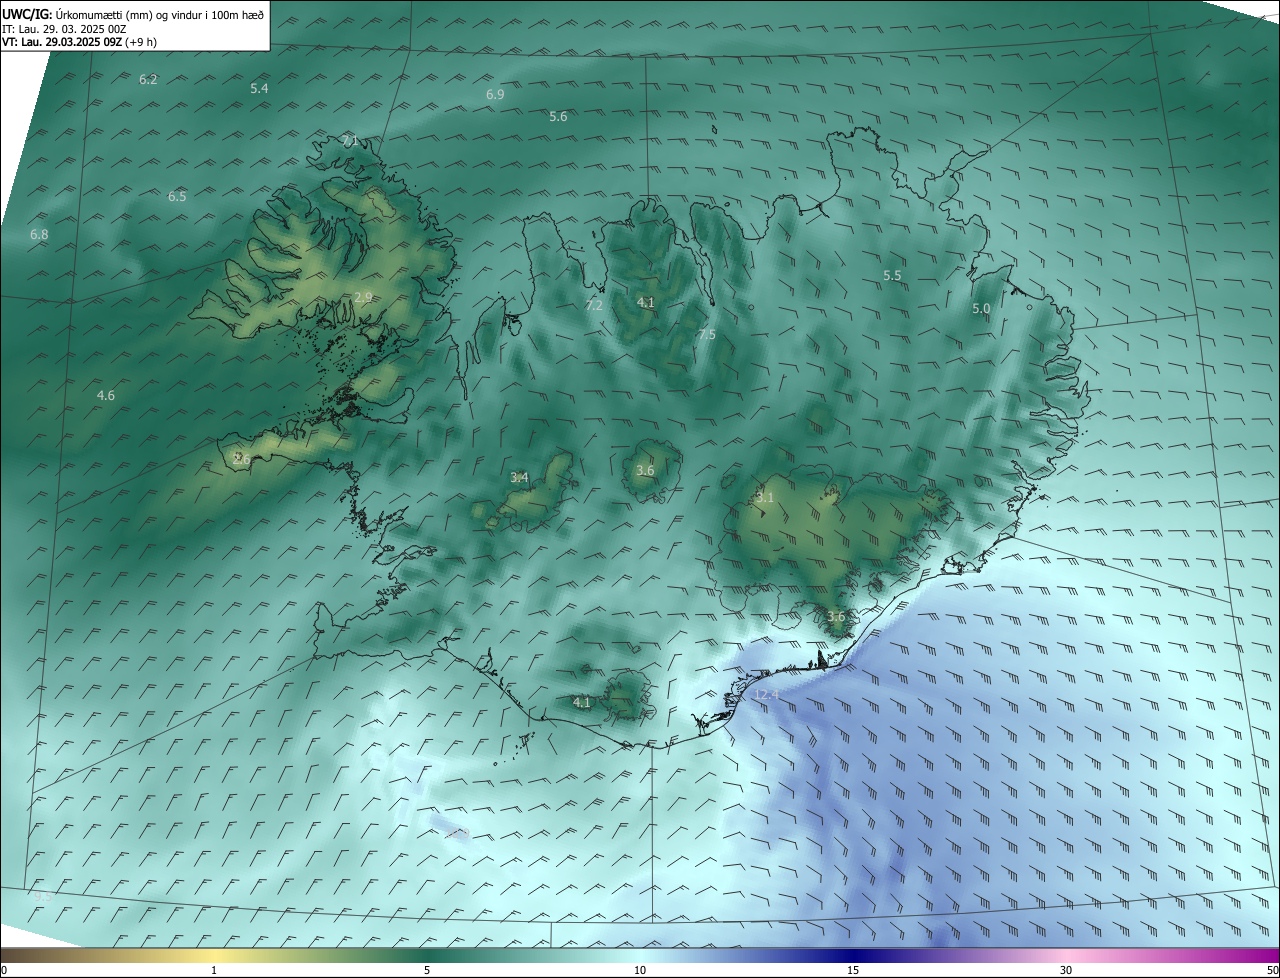Click the 4.1 value near the south coast glacier
This screenshot has width=1280, height=978.
click(581, 702)
